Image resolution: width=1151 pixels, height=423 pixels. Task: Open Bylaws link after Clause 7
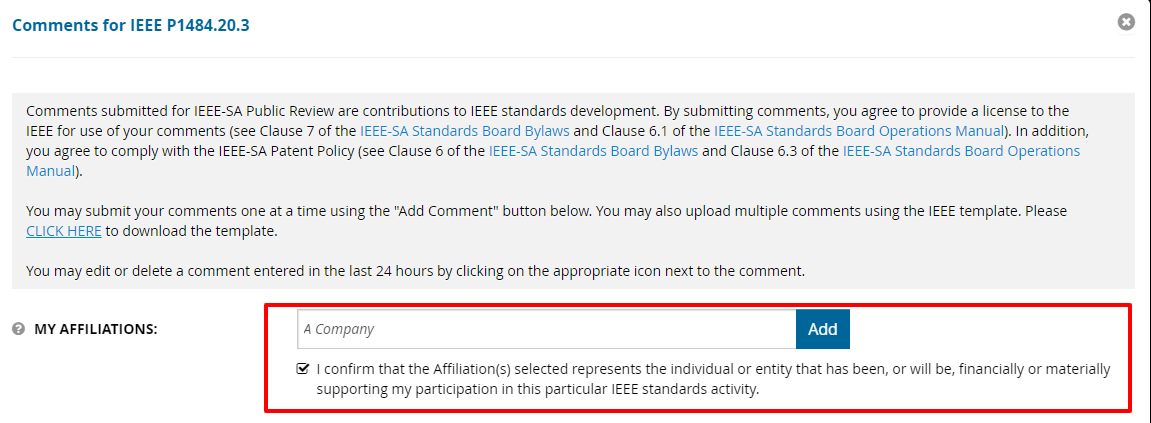point(465,131)
